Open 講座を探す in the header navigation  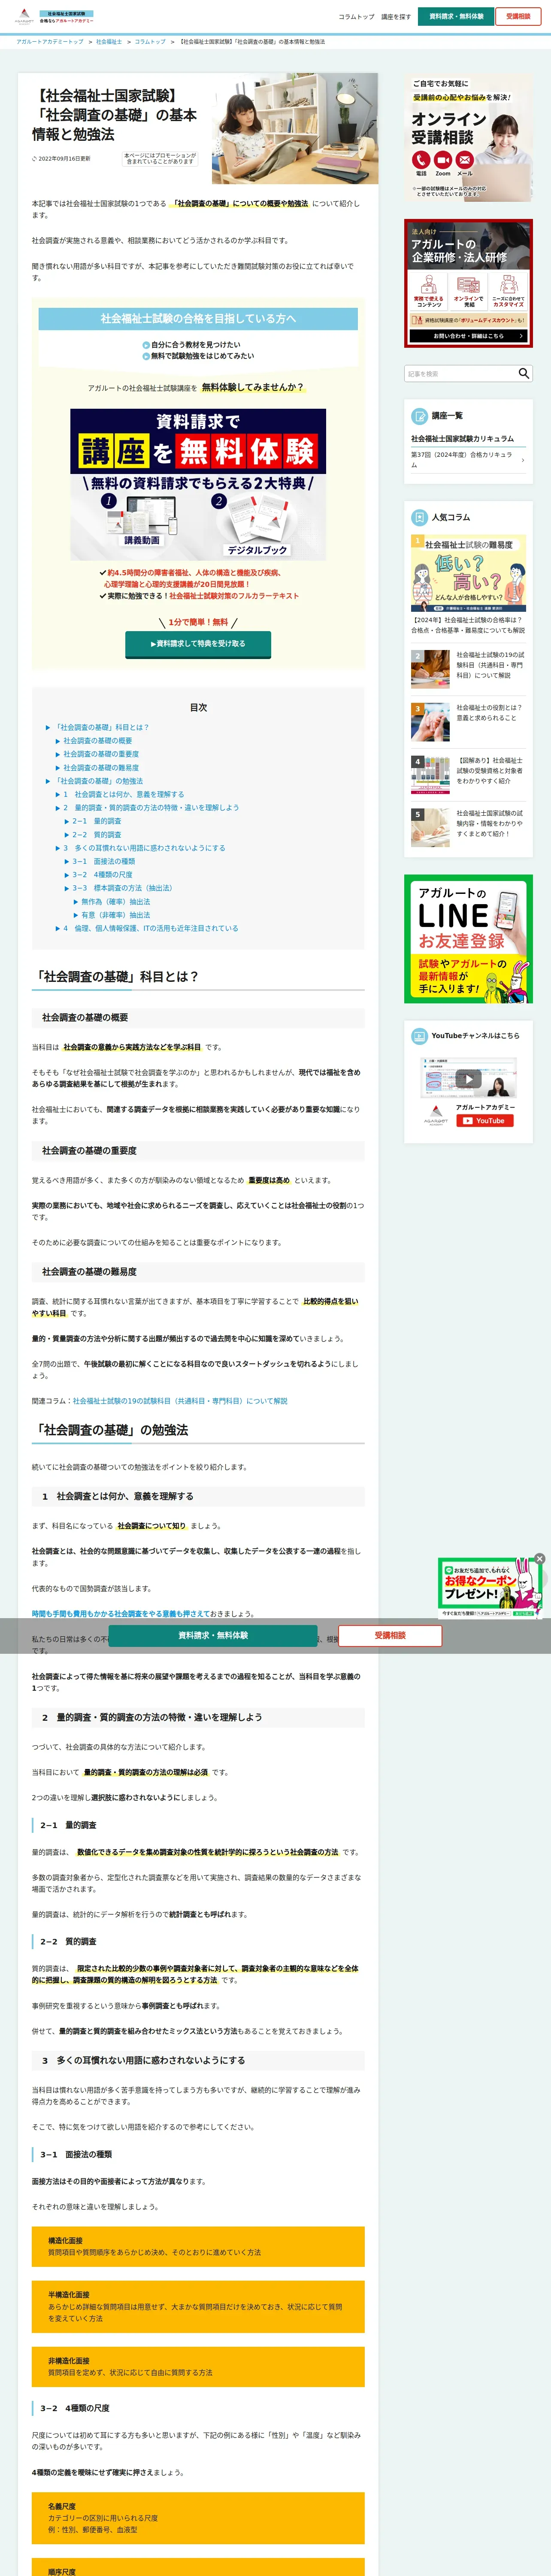pyautogui.click(x=396, y=17)
